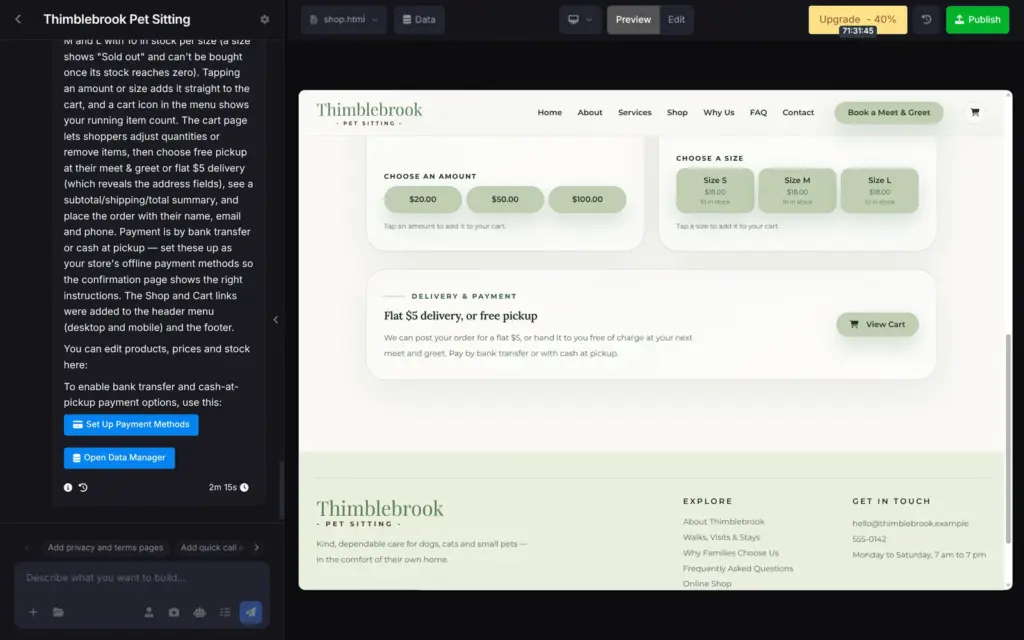Screen dimensions: 1024x640
Task: Switch to Preview mode
Action: point(633,20)
